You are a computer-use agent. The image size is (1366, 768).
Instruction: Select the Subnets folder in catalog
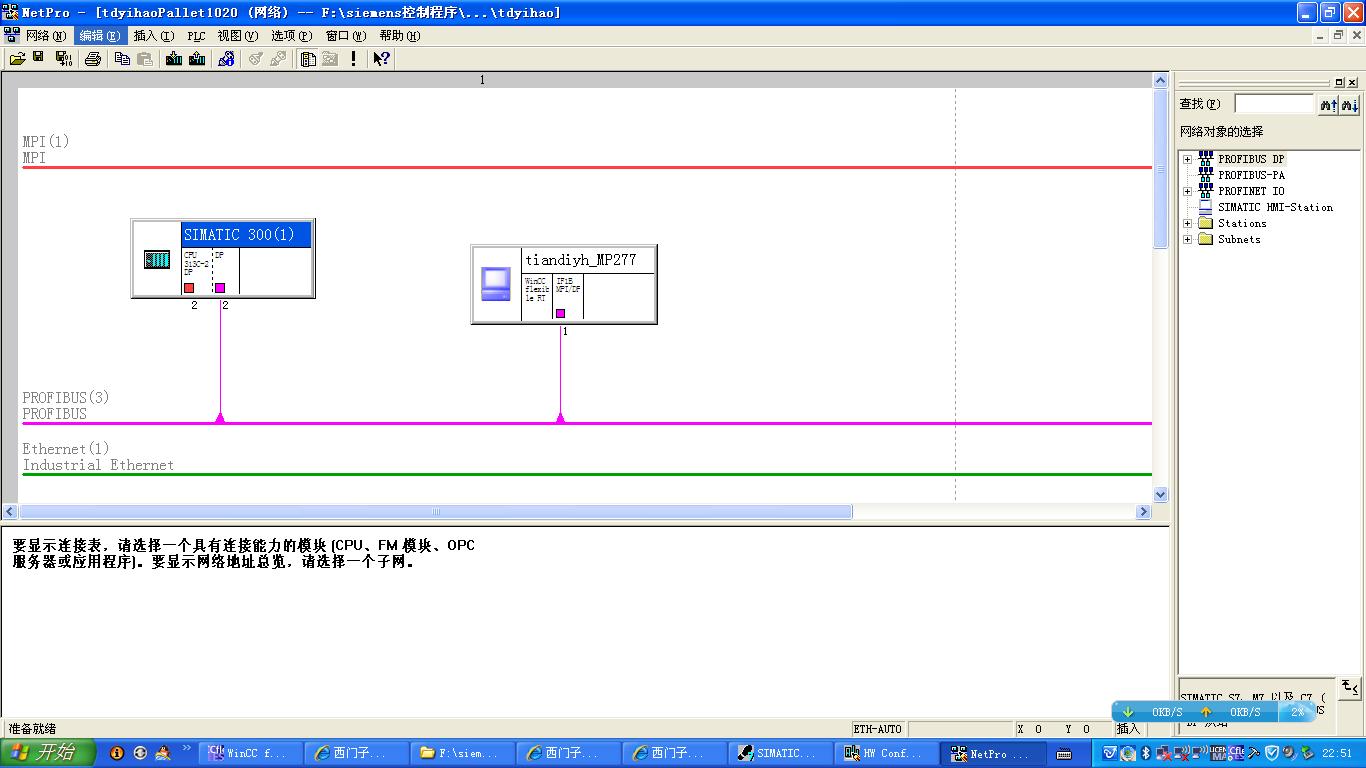[1239, 239]
